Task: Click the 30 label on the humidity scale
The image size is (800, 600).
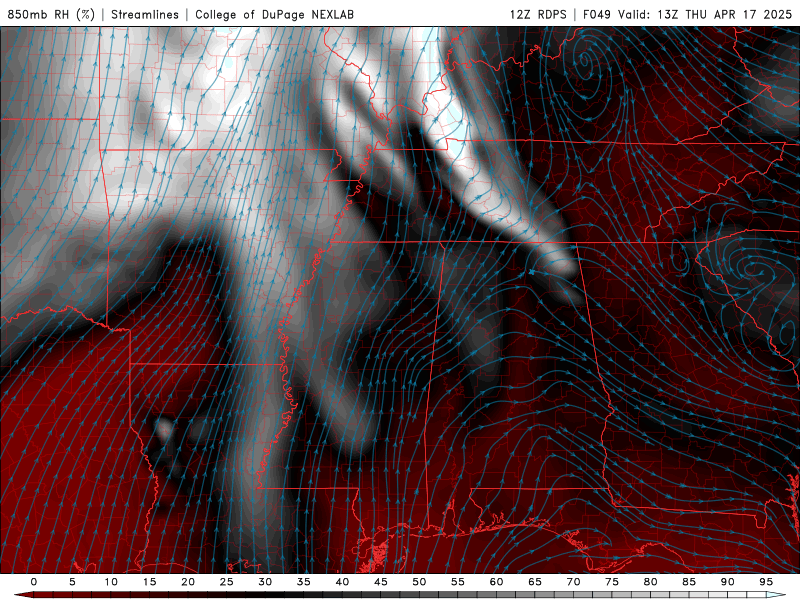Action: pos(265,582)
